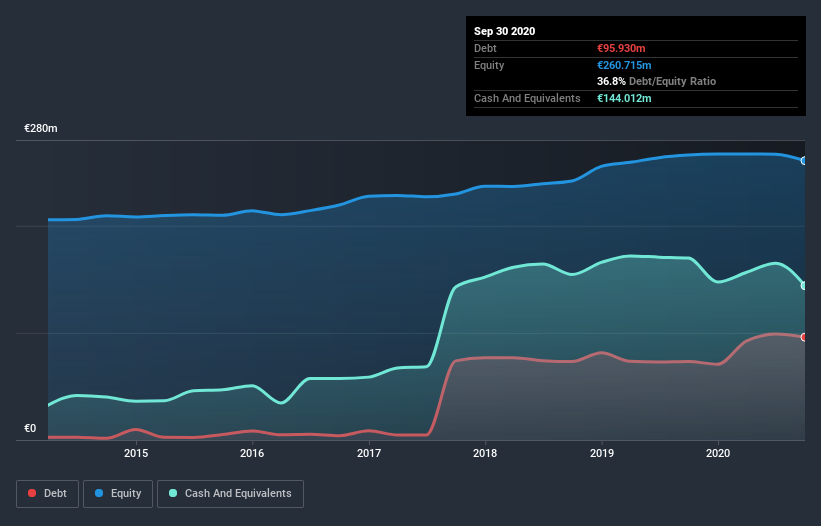The width and height of the screenshot is (821, 526).
Task: Select the Cash data point marker at Sep 2020
Action: pos(804,286)
